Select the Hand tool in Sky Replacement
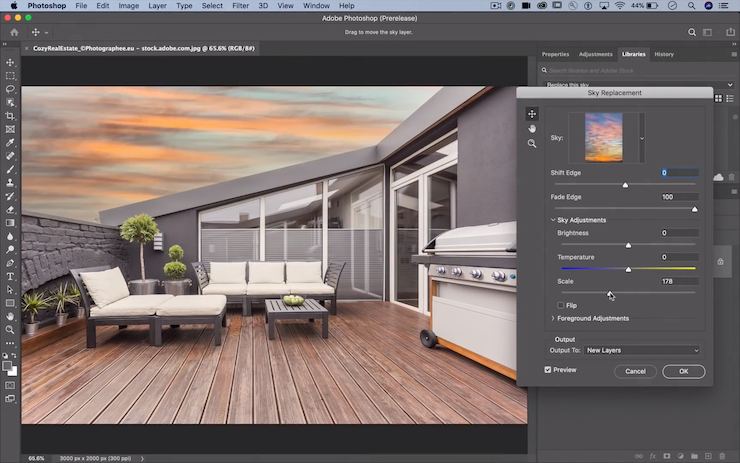 pyautogui.click(x=532, y=129)
